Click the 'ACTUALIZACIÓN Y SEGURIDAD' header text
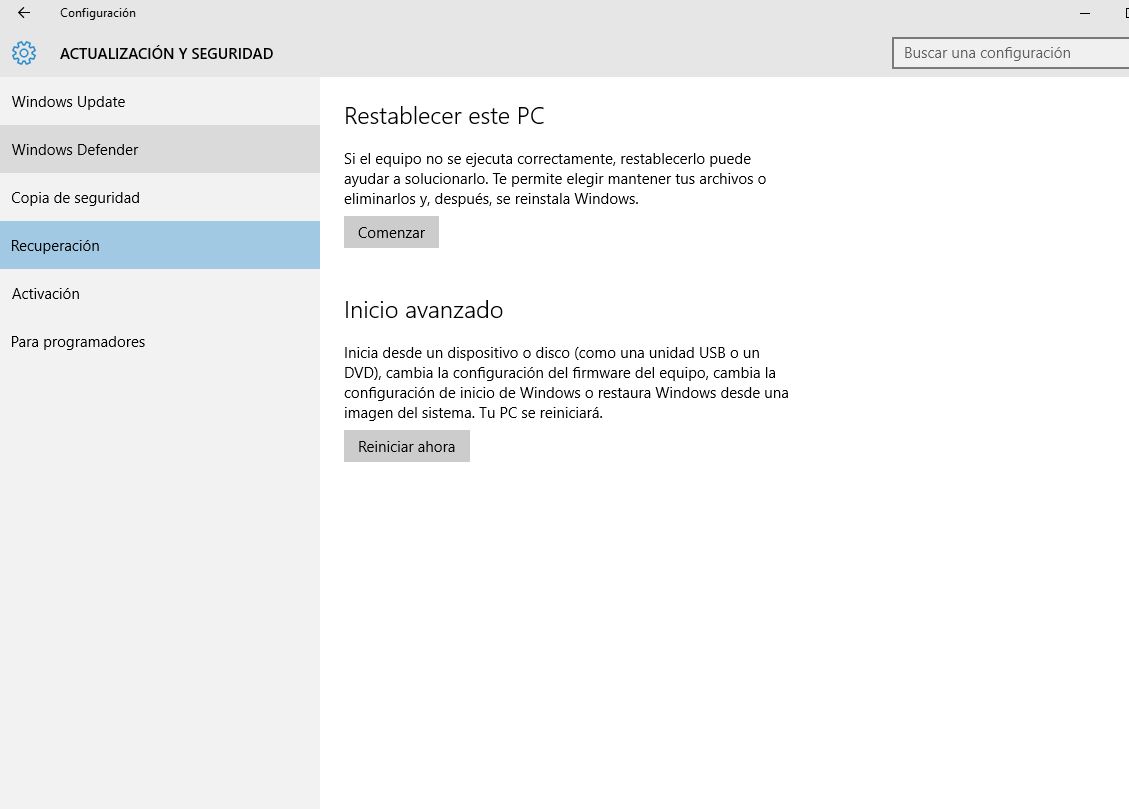1129x809 pixels. coord(166,54)
